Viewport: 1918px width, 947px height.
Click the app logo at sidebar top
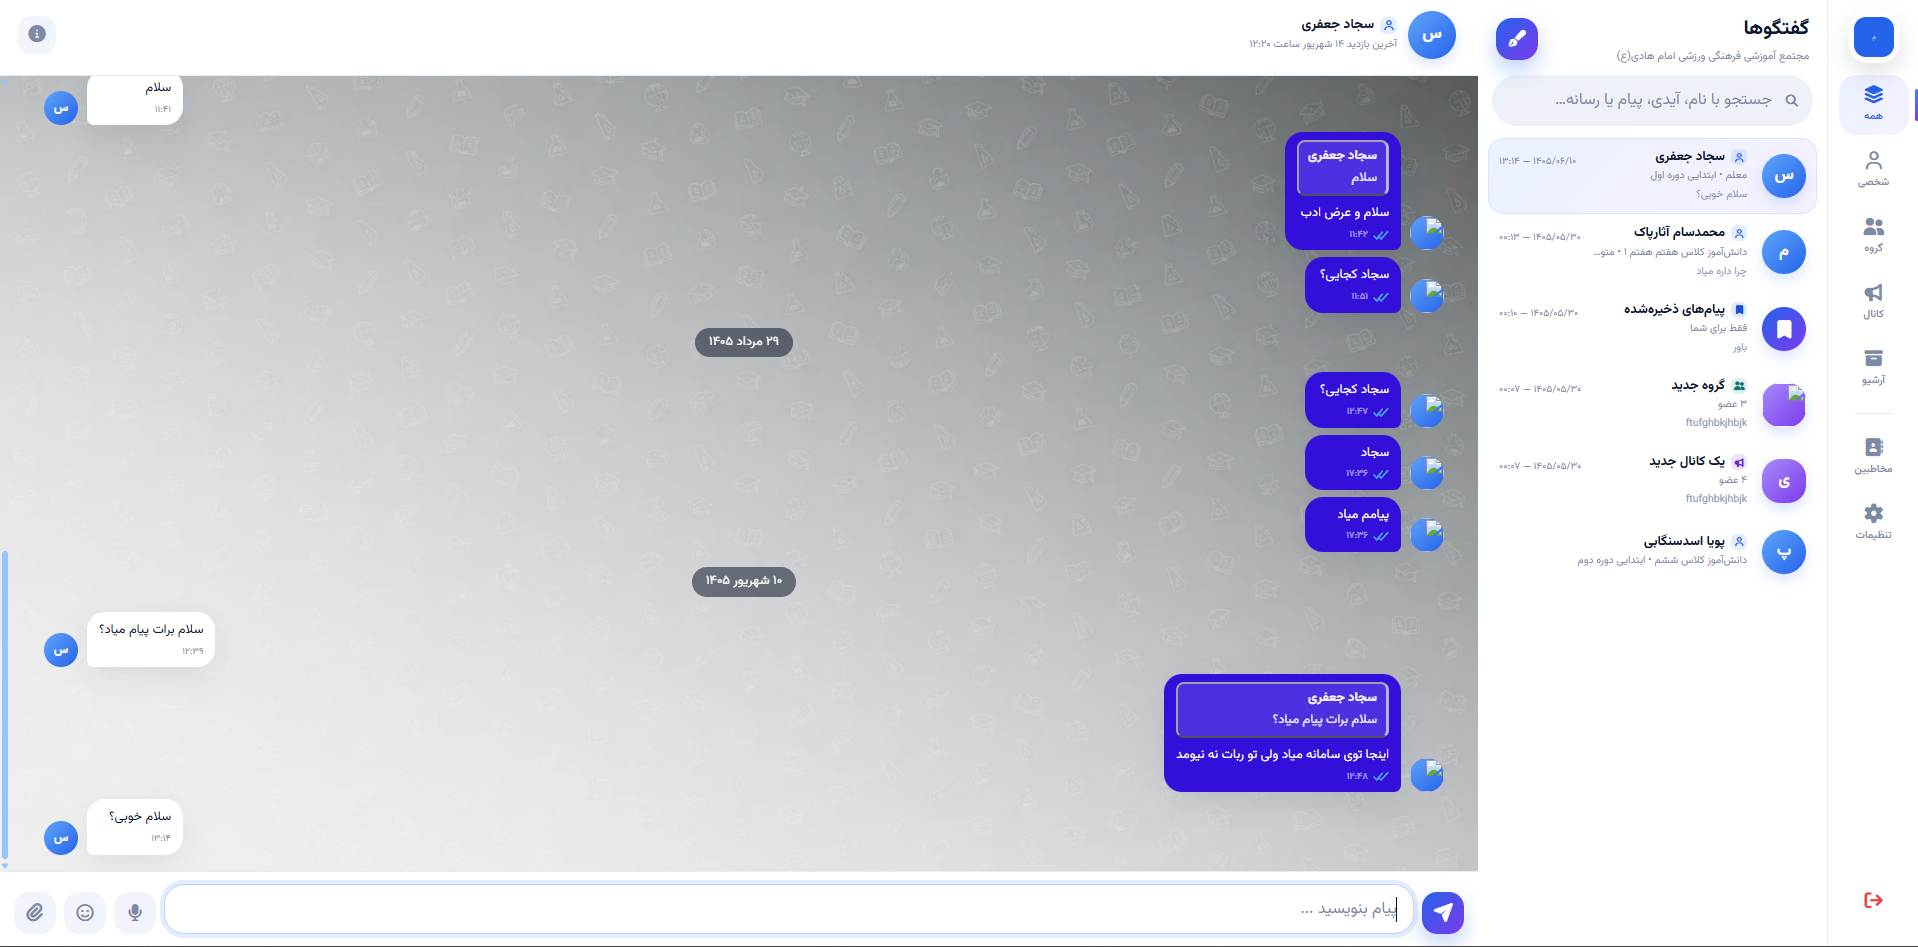1873,37
